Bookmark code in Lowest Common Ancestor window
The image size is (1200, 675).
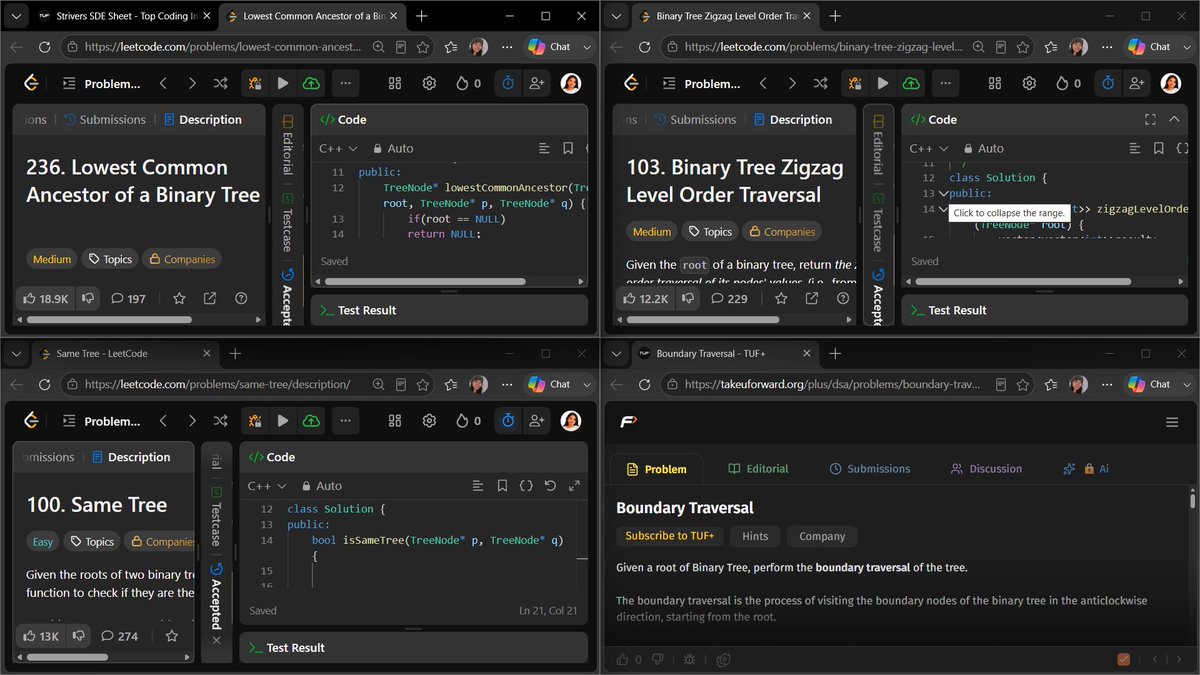click(568, 148)
